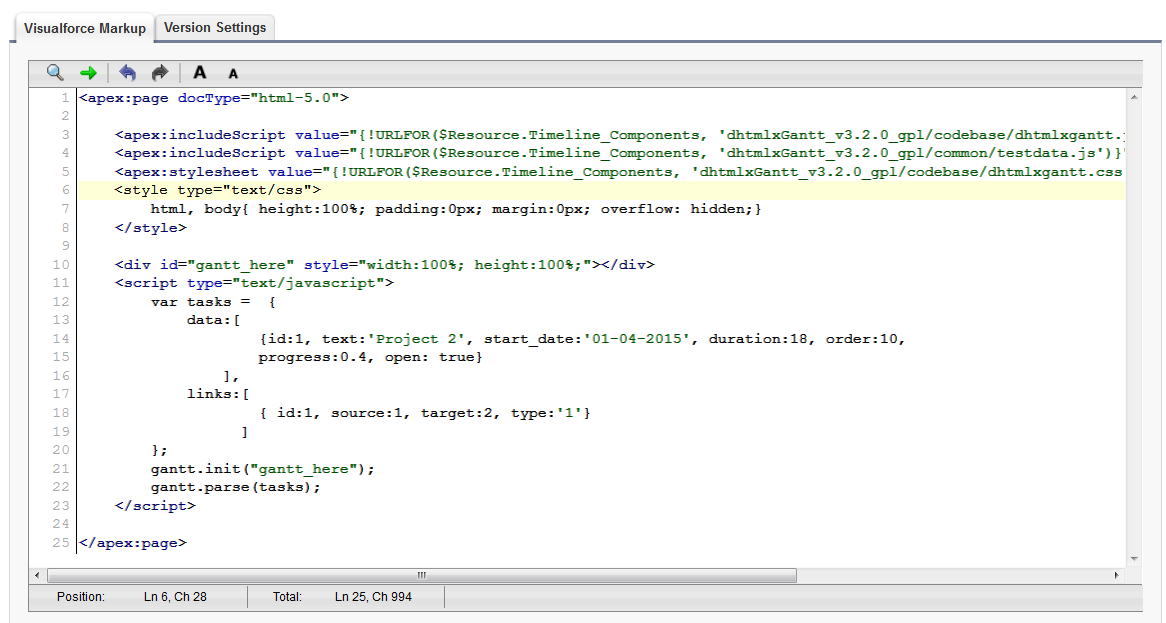Undo the last edit
This screenshot has height=623, width=1166.
click(x=128, y=73)
